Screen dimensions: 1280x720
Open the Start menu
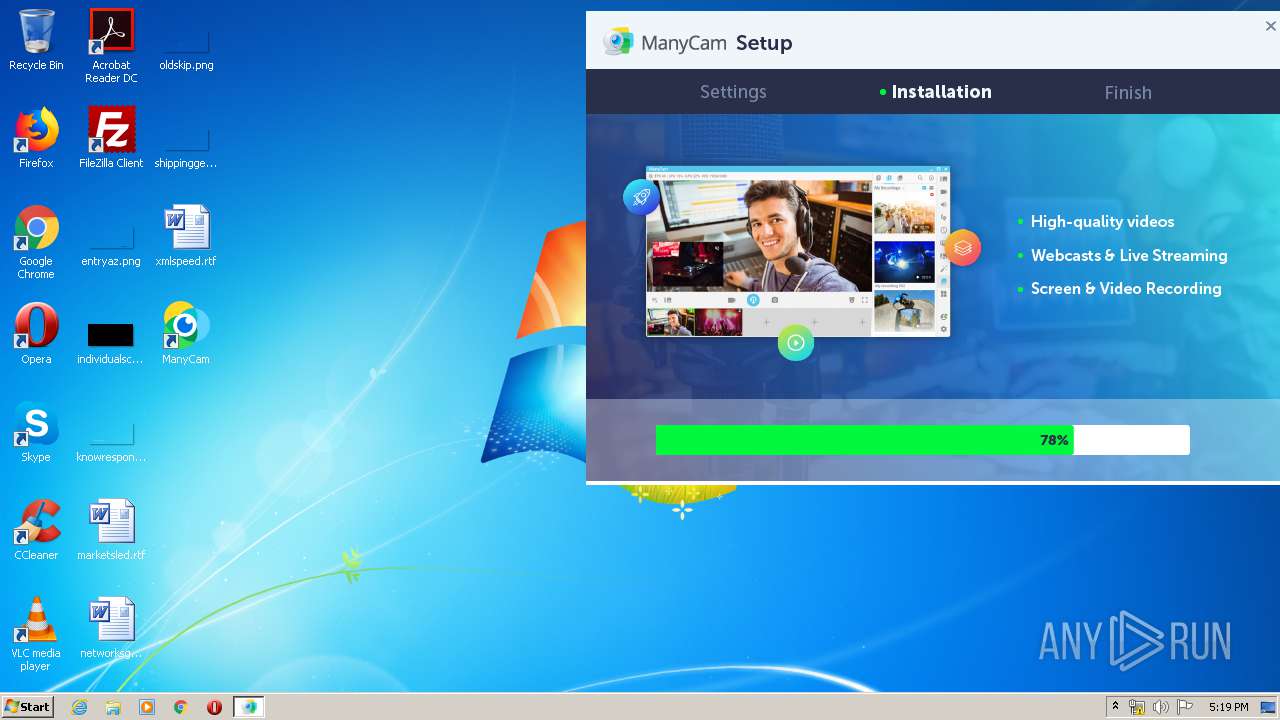coord(27,707)
